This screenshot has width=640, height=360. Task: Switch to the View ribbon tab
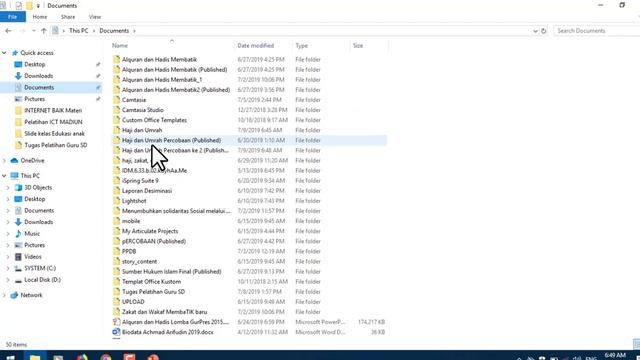tap(95, 17)
